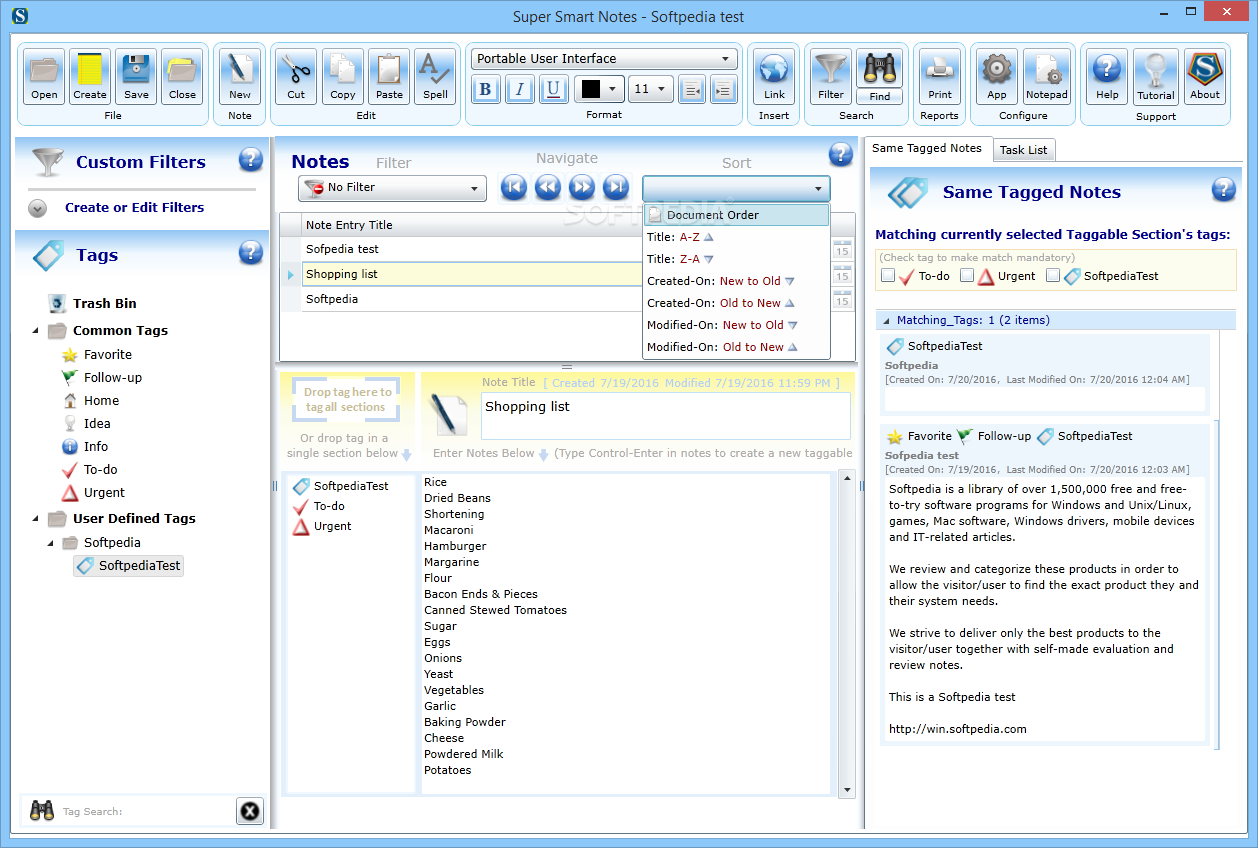Clear the Tag Search with X button

(x=250, y=811)
